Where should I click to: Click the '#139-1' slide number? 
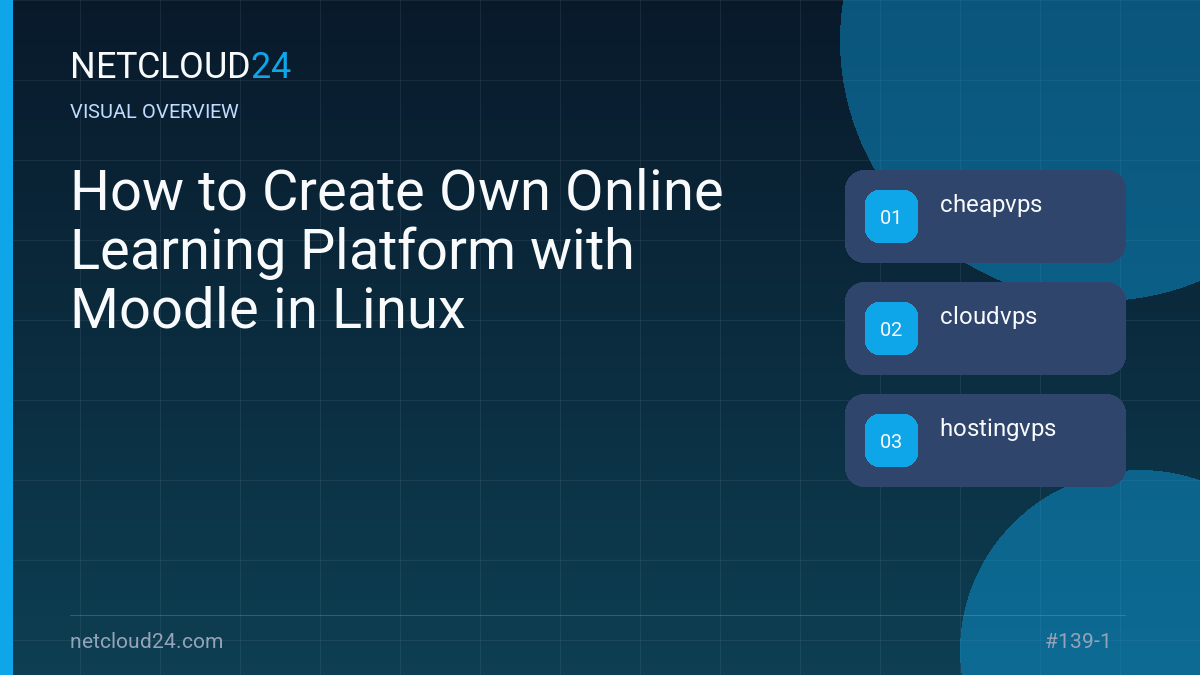click(1078, 641)
